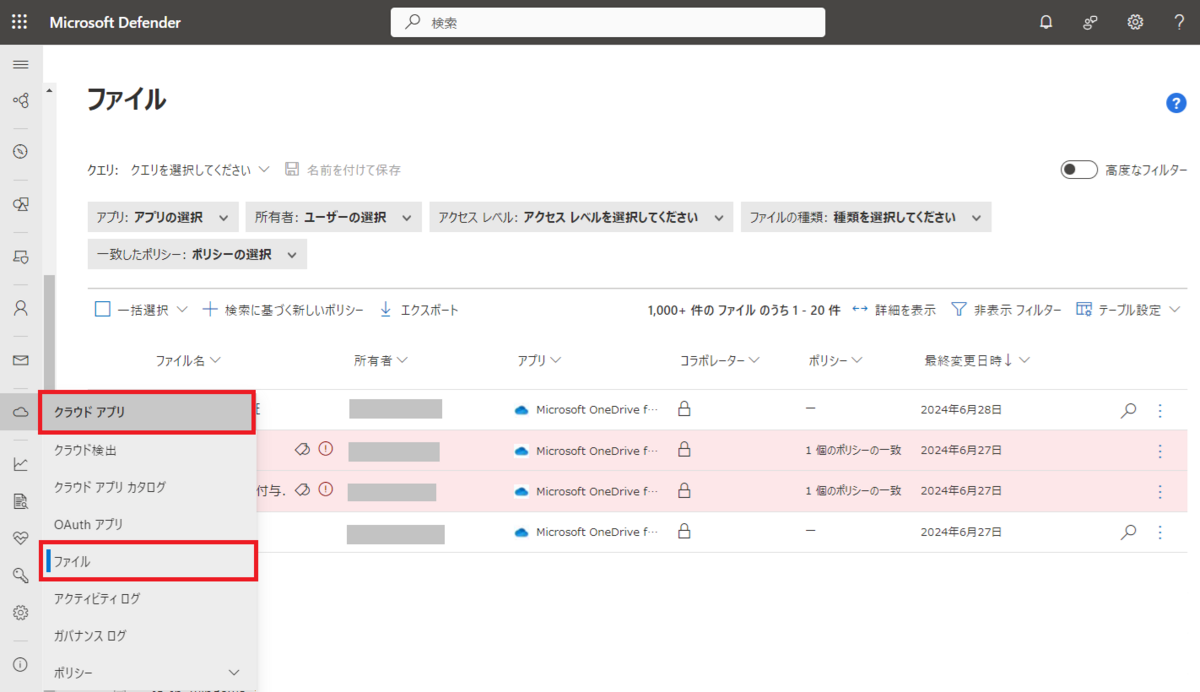Open the heart health icon in sidebar

(20, 538)
